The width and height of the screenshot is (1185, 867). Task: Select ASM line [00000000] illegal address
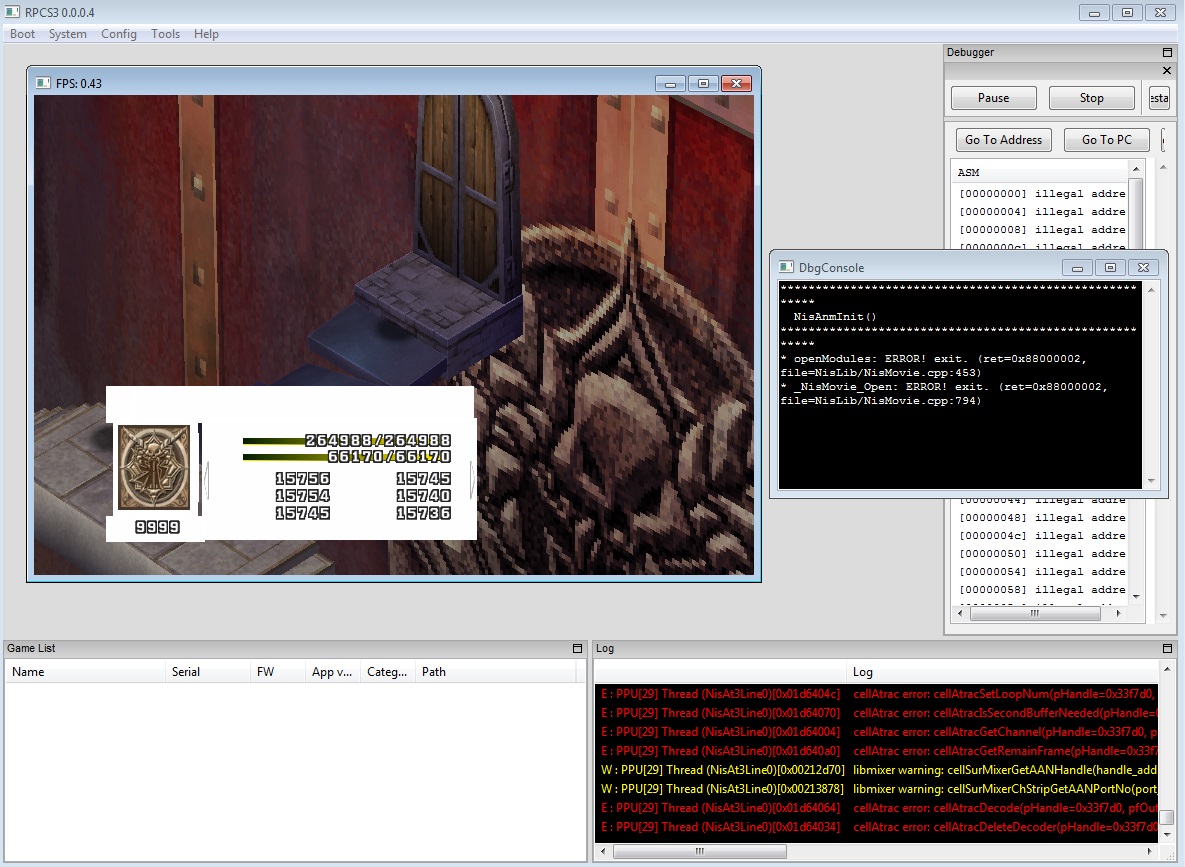1041,194
